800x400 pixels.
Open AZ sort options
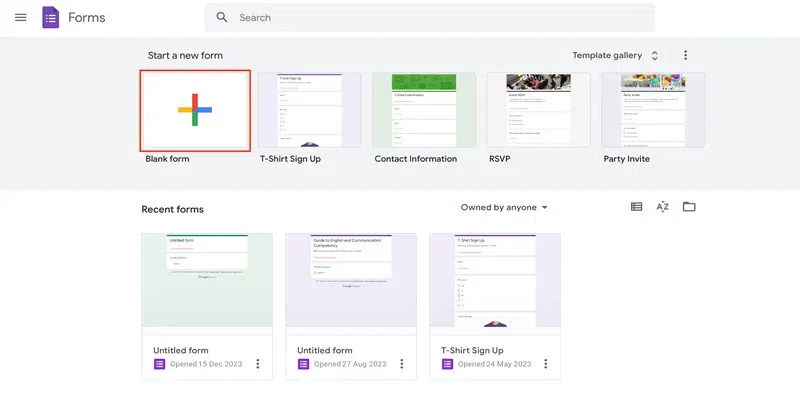pyautogui.click(x=662, y=207)
